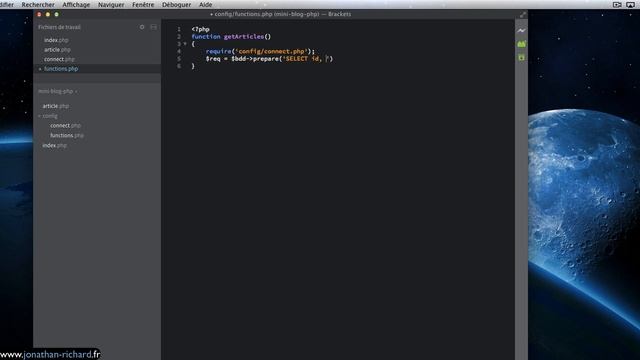Click the AirPlay icon in menu bar

click(630, 4)
